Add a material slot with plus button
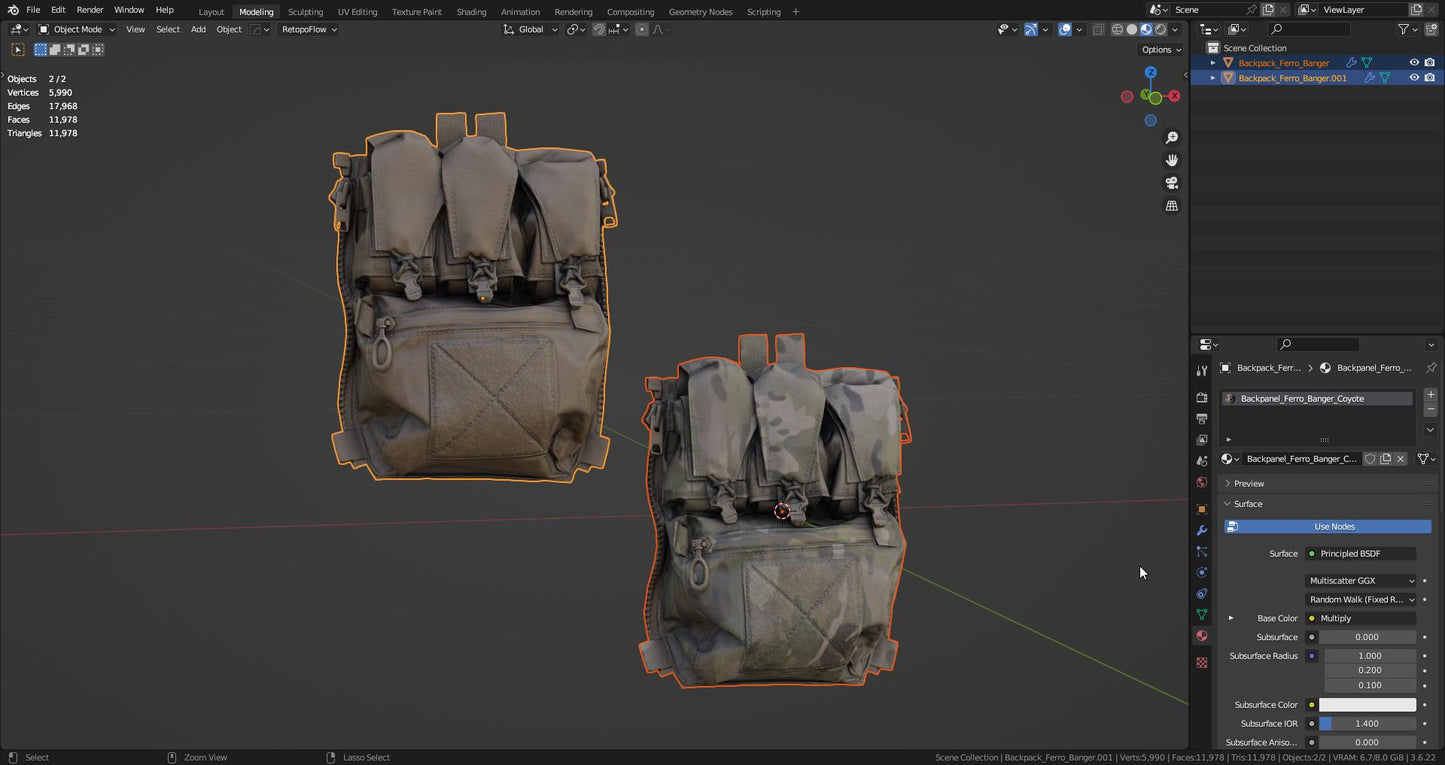This screenshot has width=1445, height=765. (1430, 395)
